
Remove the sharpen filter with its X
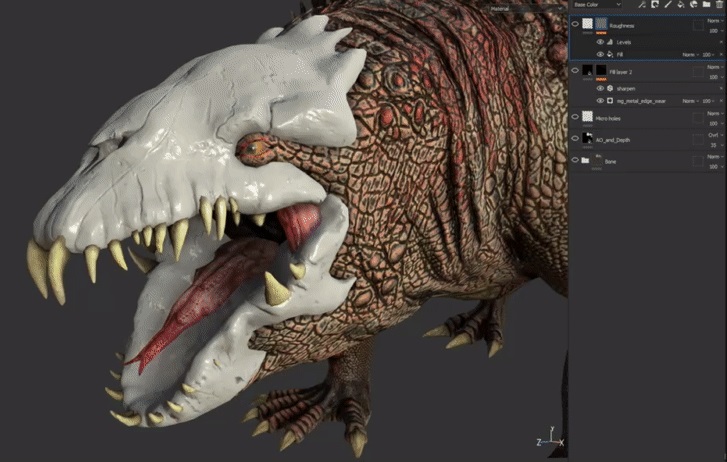click(720, 88)
